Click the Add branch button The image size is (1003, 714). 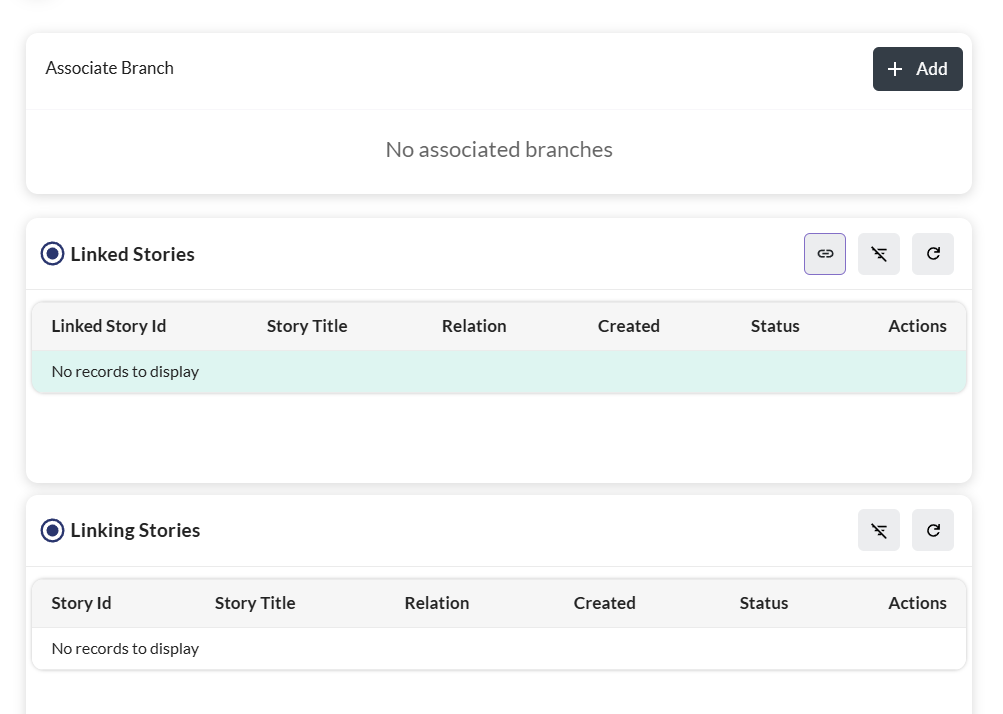[x=917, y=69]
